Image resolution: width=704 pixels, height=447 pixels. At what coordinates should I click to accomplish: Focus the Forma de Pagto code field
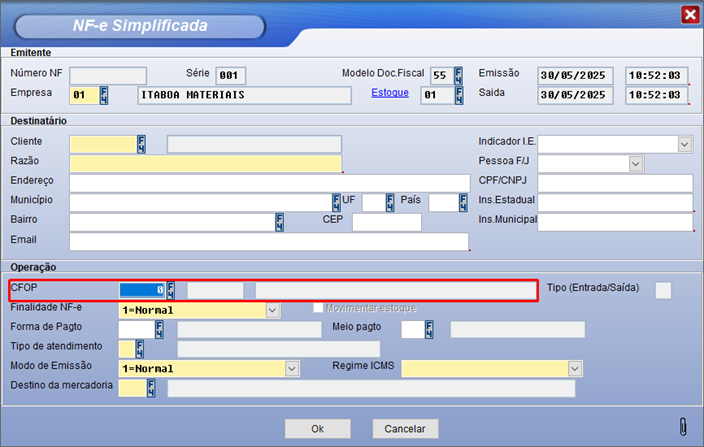(137, 329)
